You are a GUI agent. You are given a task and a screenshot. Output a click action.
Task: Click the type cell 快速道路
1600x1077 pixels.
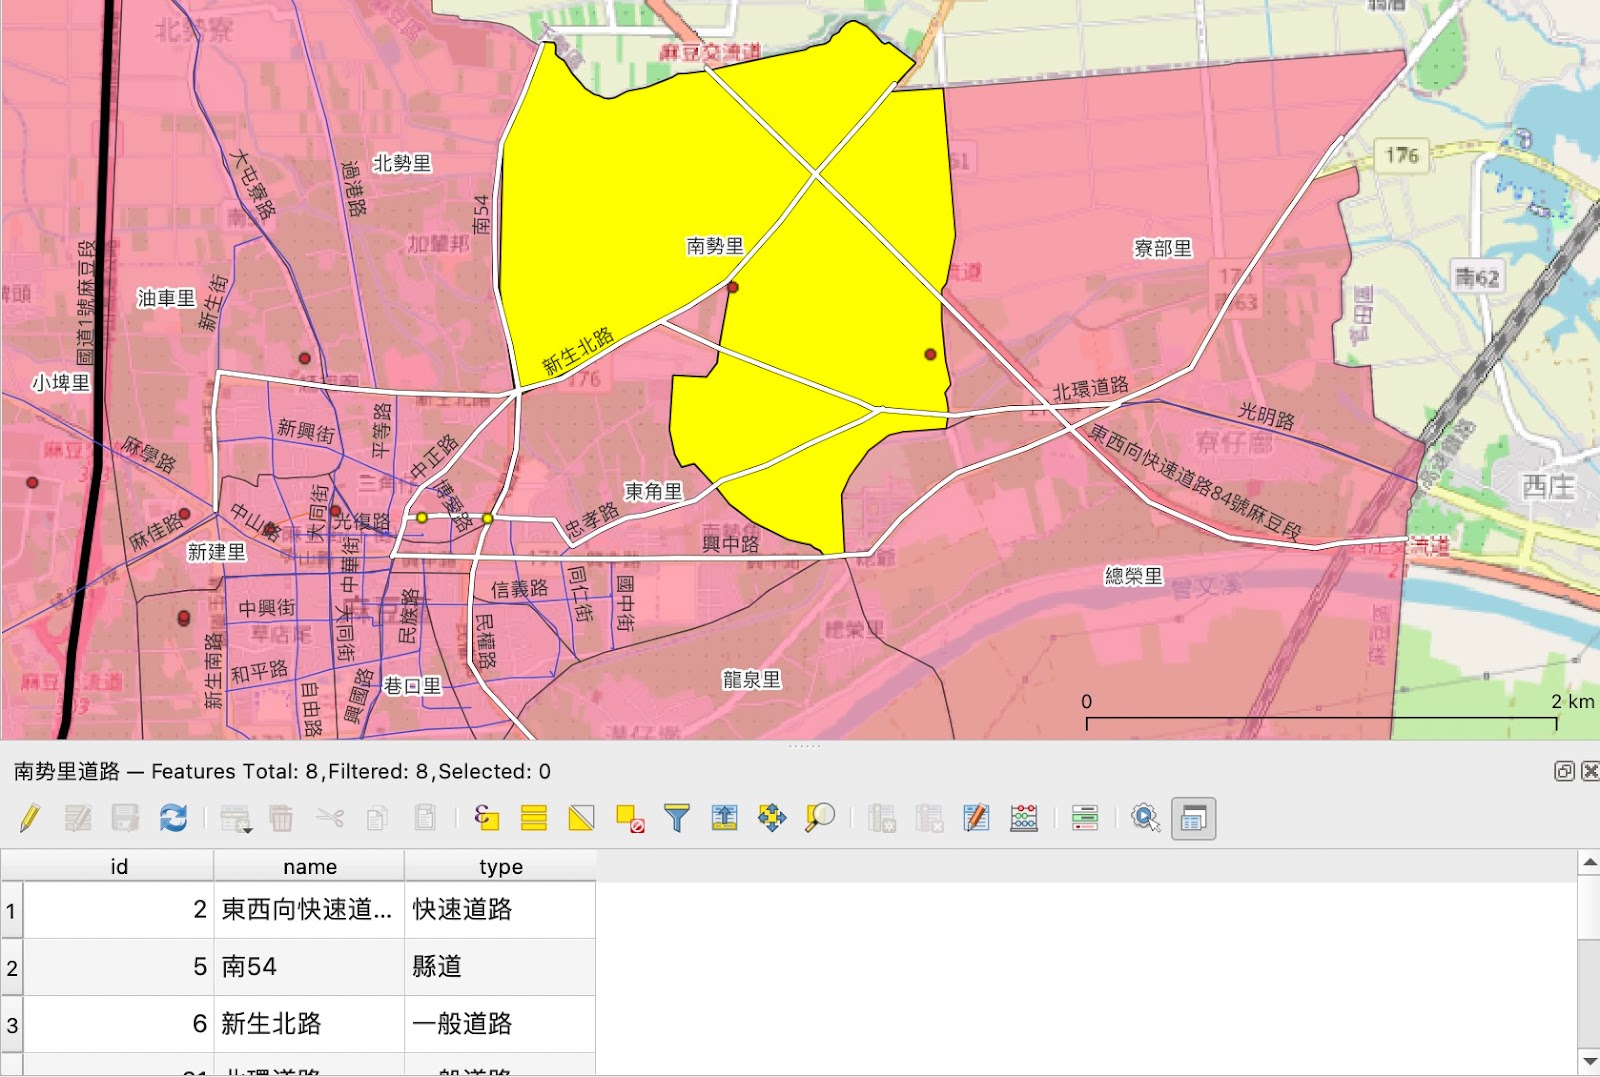click(x=500, y=910)
